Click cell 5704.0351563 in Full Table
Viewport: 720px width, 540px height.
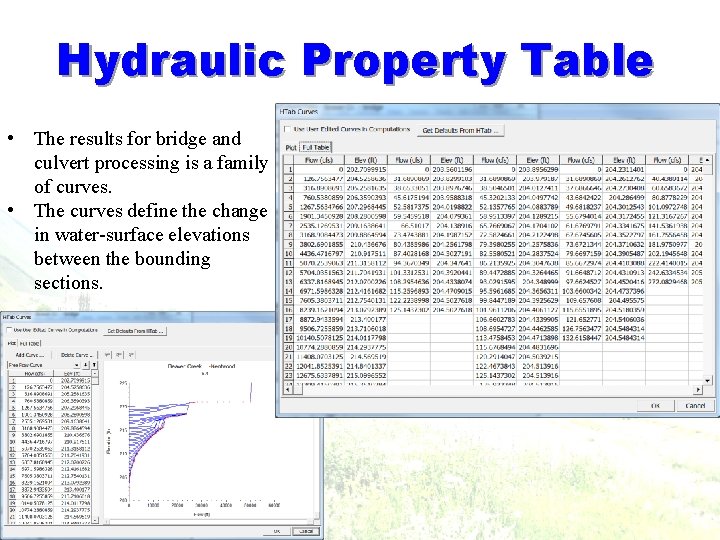pos(319,272)
